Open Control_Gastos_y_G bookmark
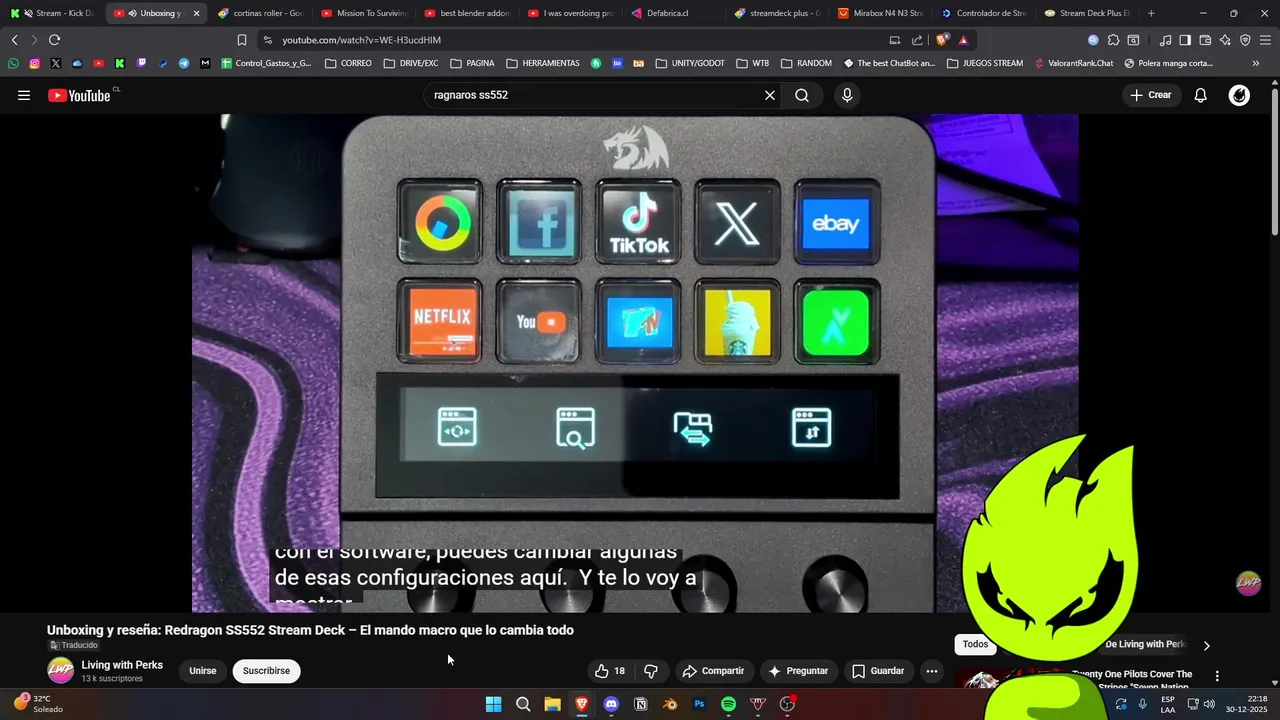 [266, 63]
